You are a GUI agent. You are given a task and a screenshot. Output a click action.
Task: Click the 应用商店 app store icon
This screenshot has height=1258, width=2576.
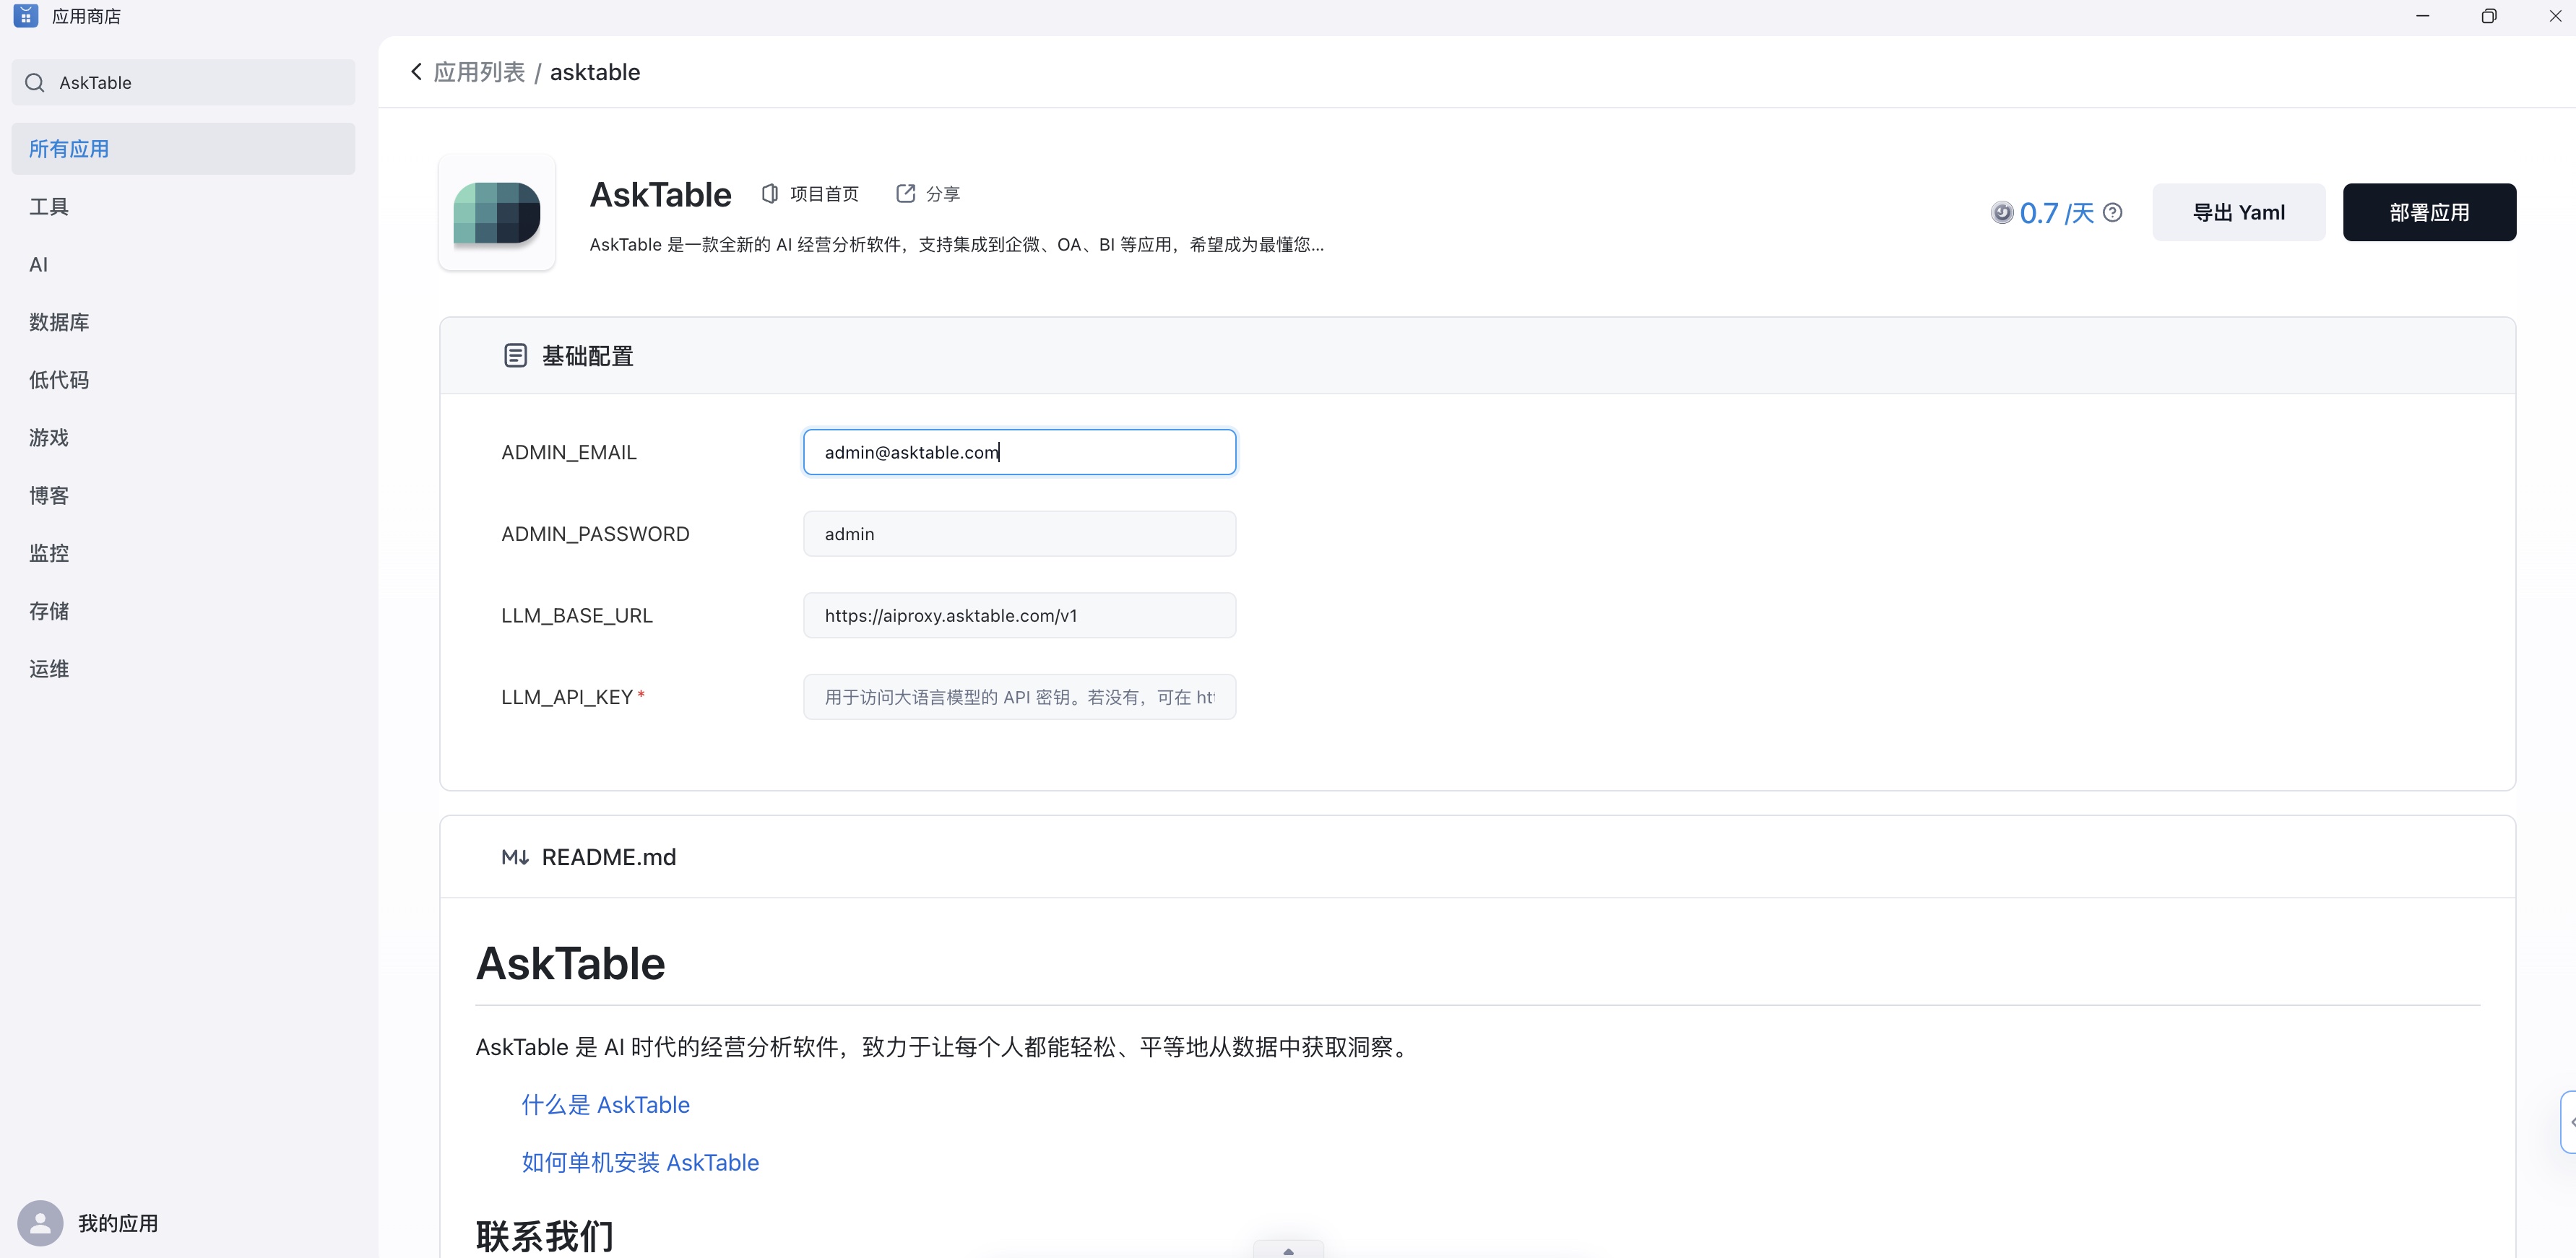point(26,16)
